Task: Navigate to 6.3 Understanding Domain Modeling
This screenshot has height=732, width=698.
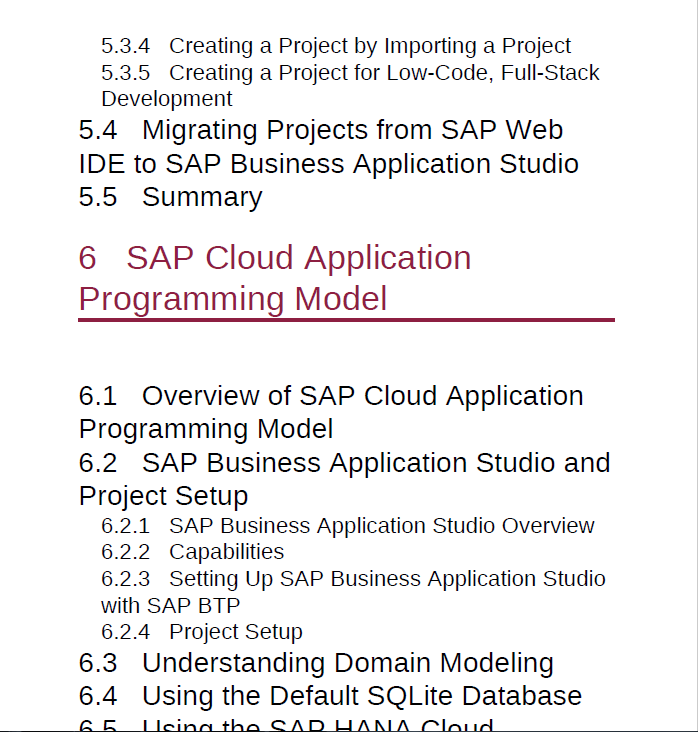Action: (x=316, y=663)
